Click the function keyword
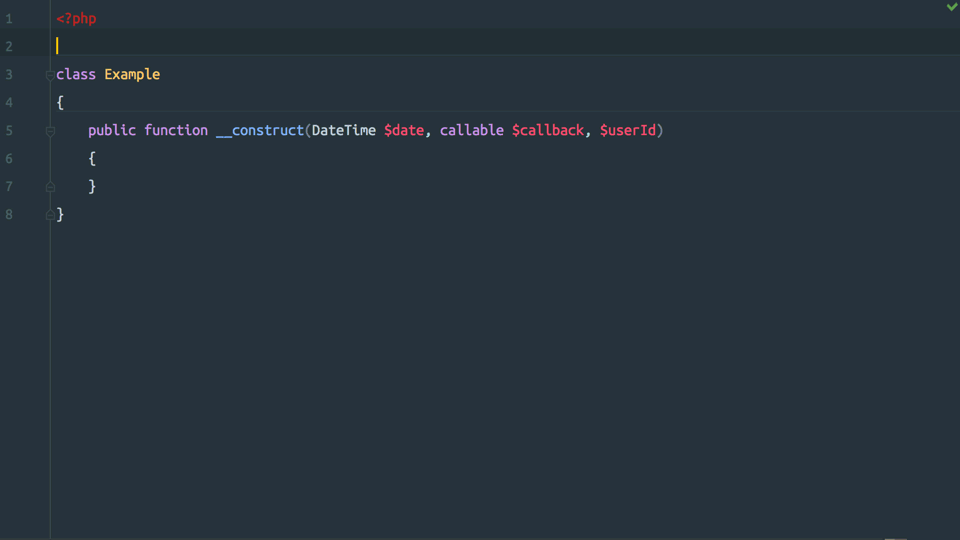 coord(176,130)
